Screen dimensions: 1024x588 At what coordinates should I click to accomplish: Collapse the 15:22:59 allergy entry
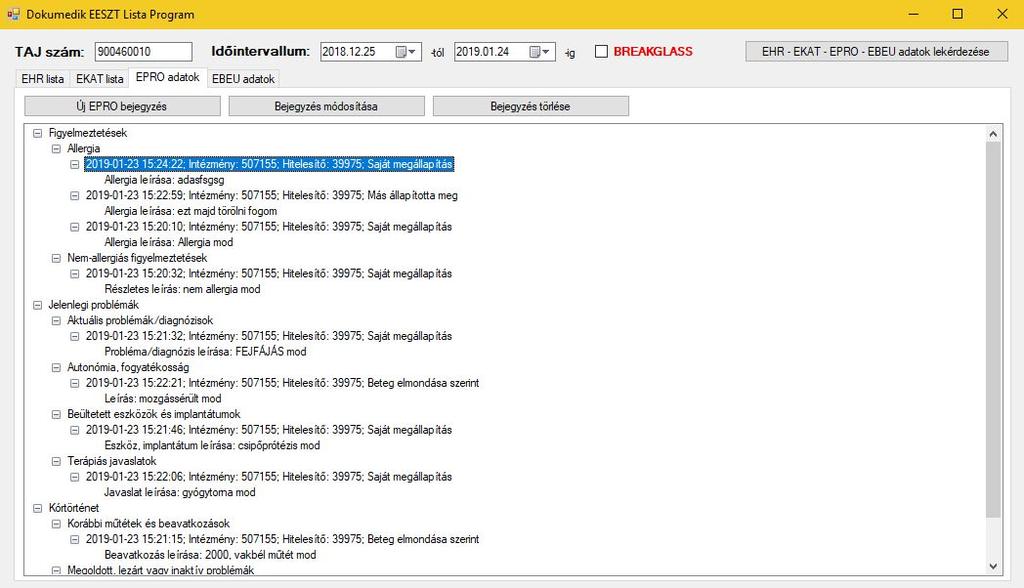click(x=74, y=195)
